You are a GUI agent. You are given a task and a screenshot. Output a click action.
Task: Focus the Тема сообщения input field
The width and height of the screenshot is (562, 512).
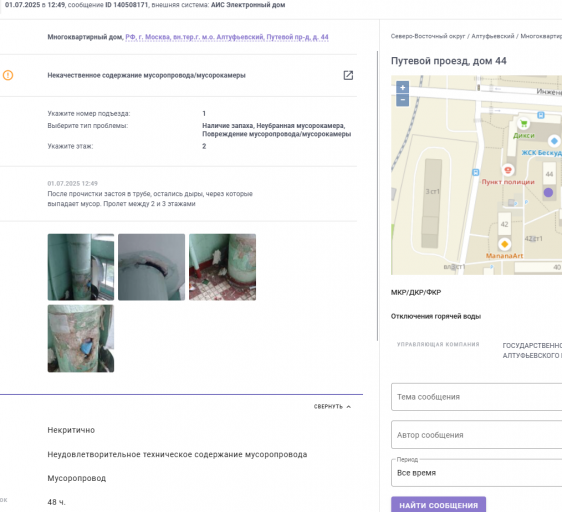(476, 397)
